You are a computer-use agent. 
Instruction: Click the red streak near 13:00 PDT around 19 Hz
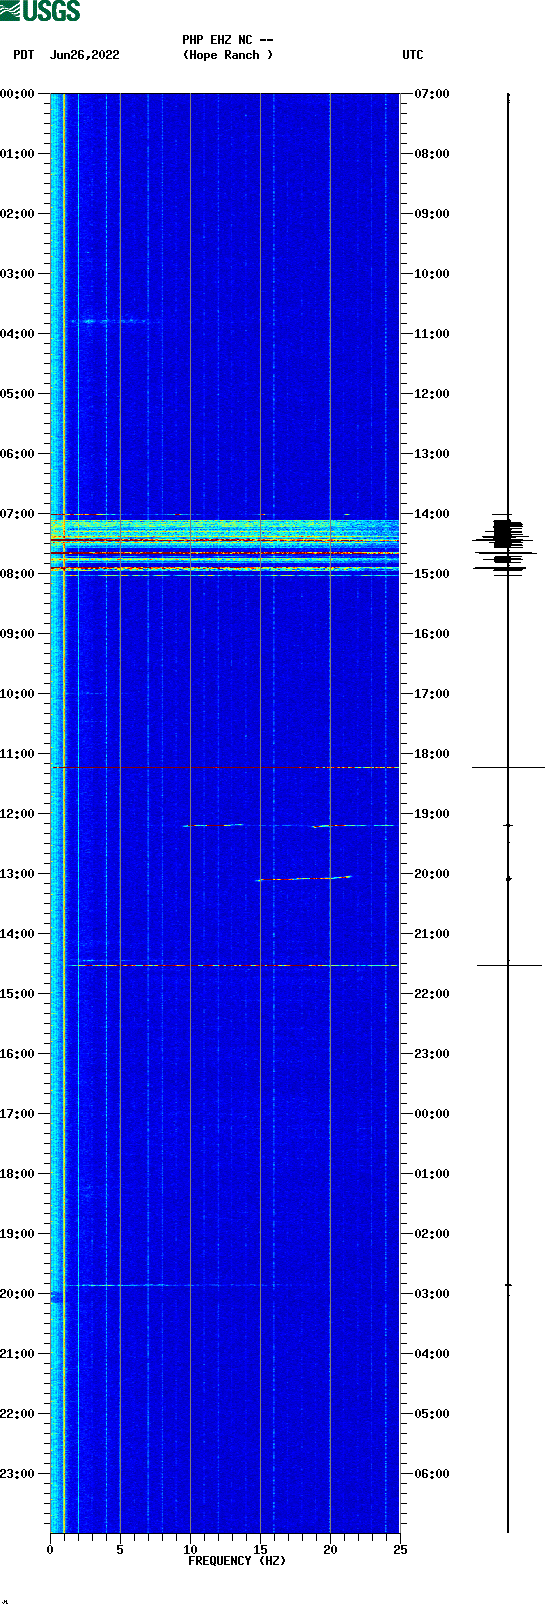pos(306,878)
